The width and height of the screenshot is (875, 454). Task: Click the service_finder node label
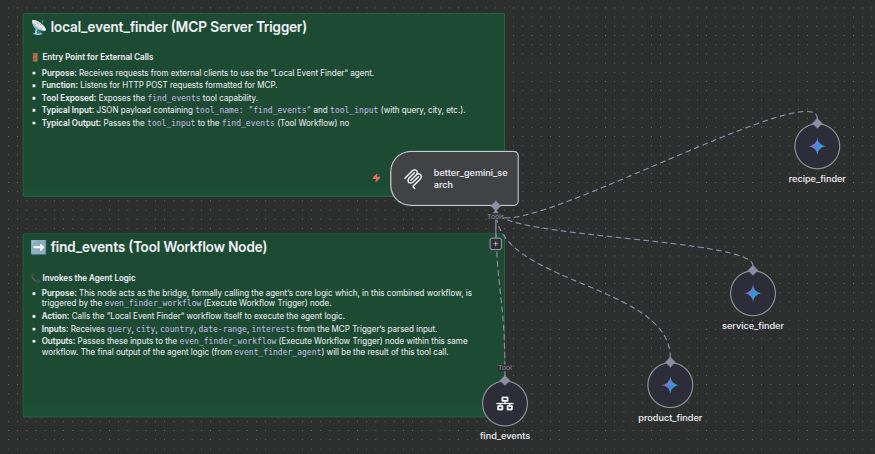pos(752,325)
